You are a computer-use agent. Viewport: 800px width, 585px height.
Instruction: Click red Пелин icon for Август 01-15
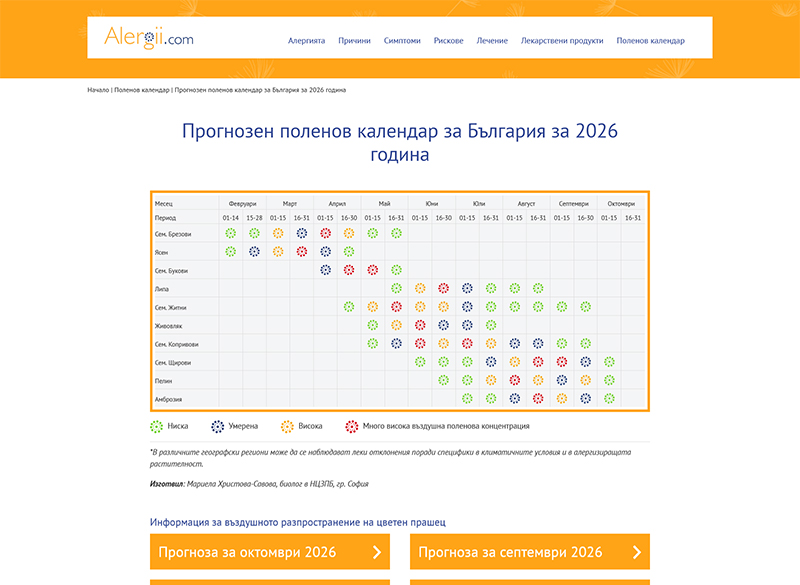515,380
